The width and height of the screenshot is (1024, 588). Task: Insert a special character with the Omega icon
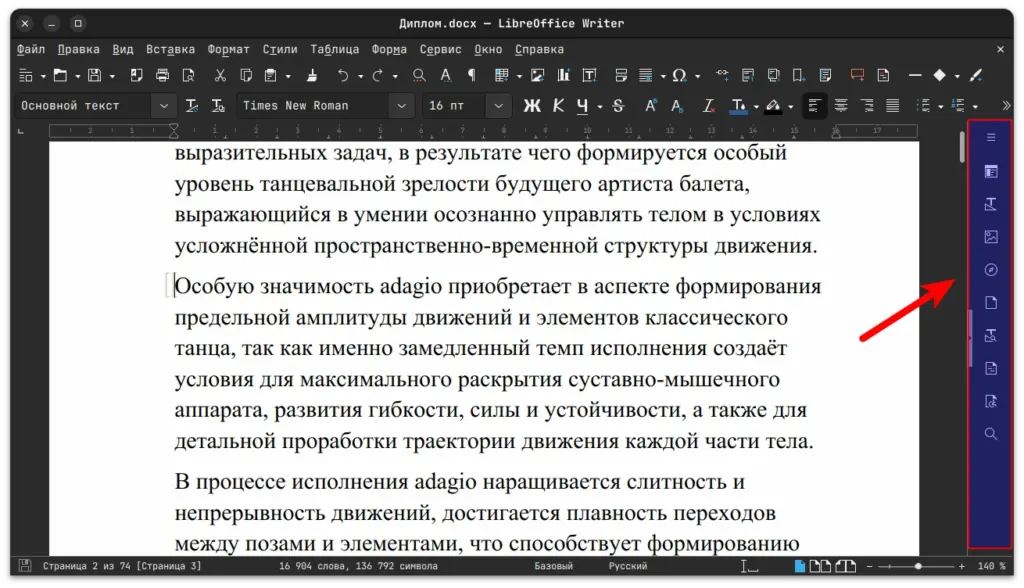[x=680, y=75]
